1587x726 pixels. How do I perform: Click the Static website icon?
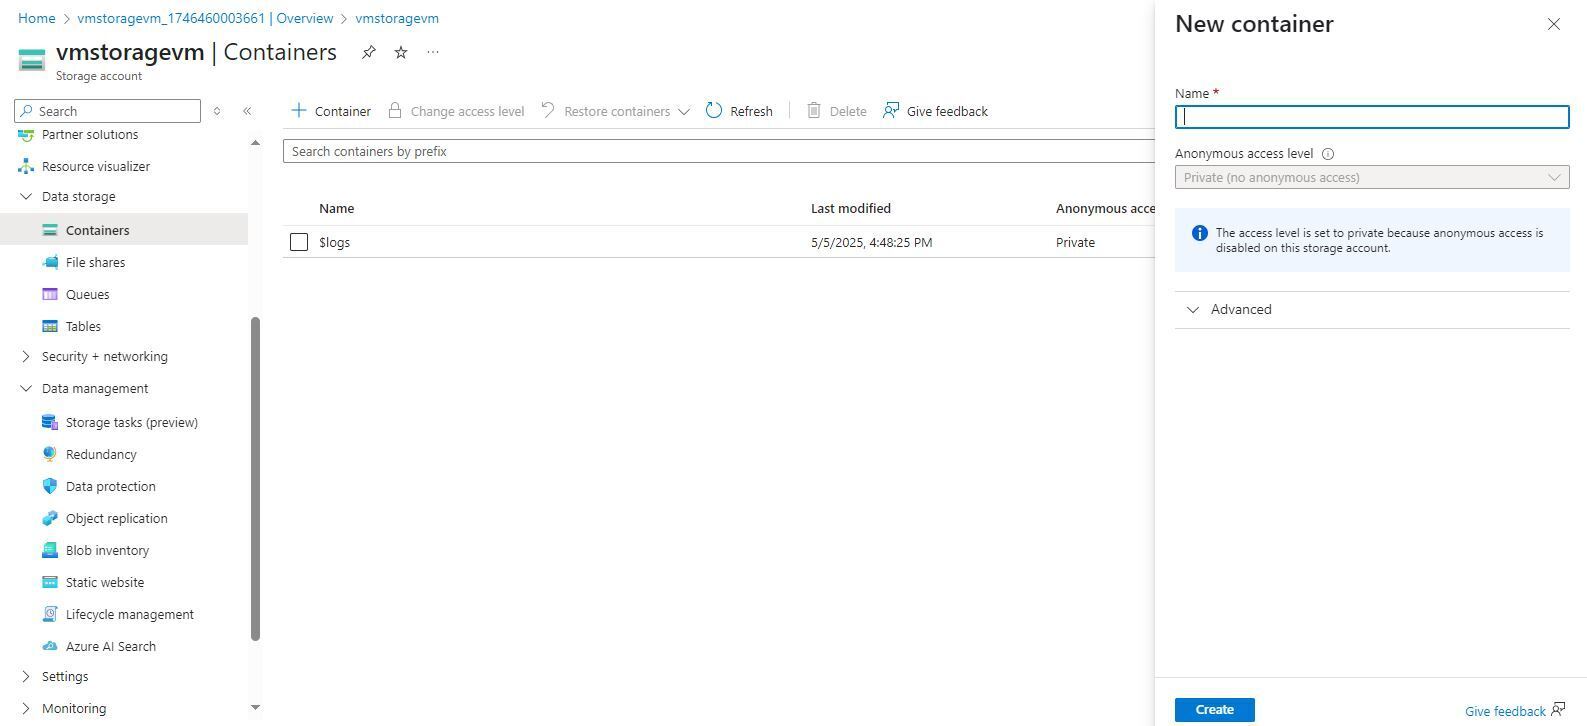(50, 582)
